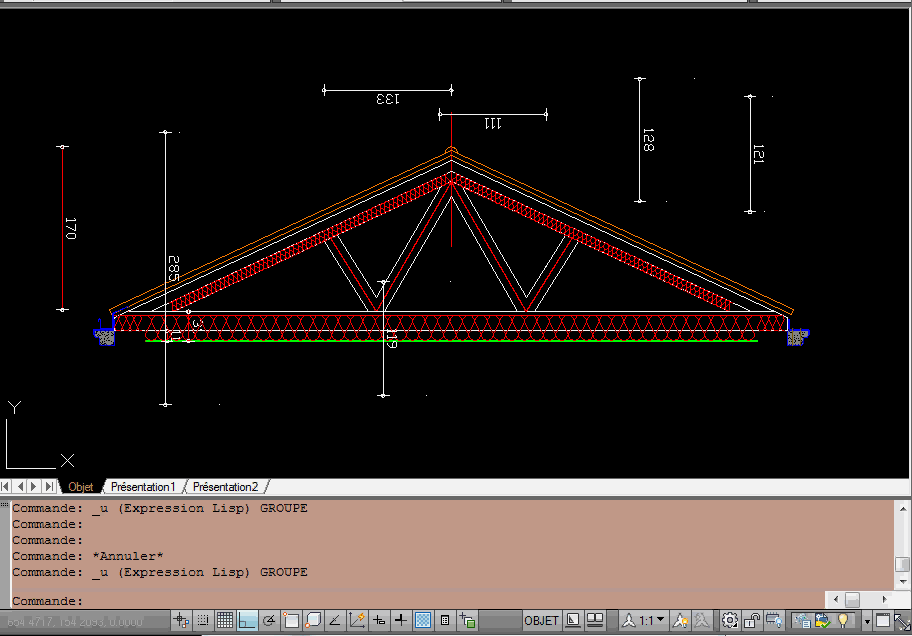Screen dimensions: 912x636
Task: Select the green line below the truss
Action: (451, 341)
